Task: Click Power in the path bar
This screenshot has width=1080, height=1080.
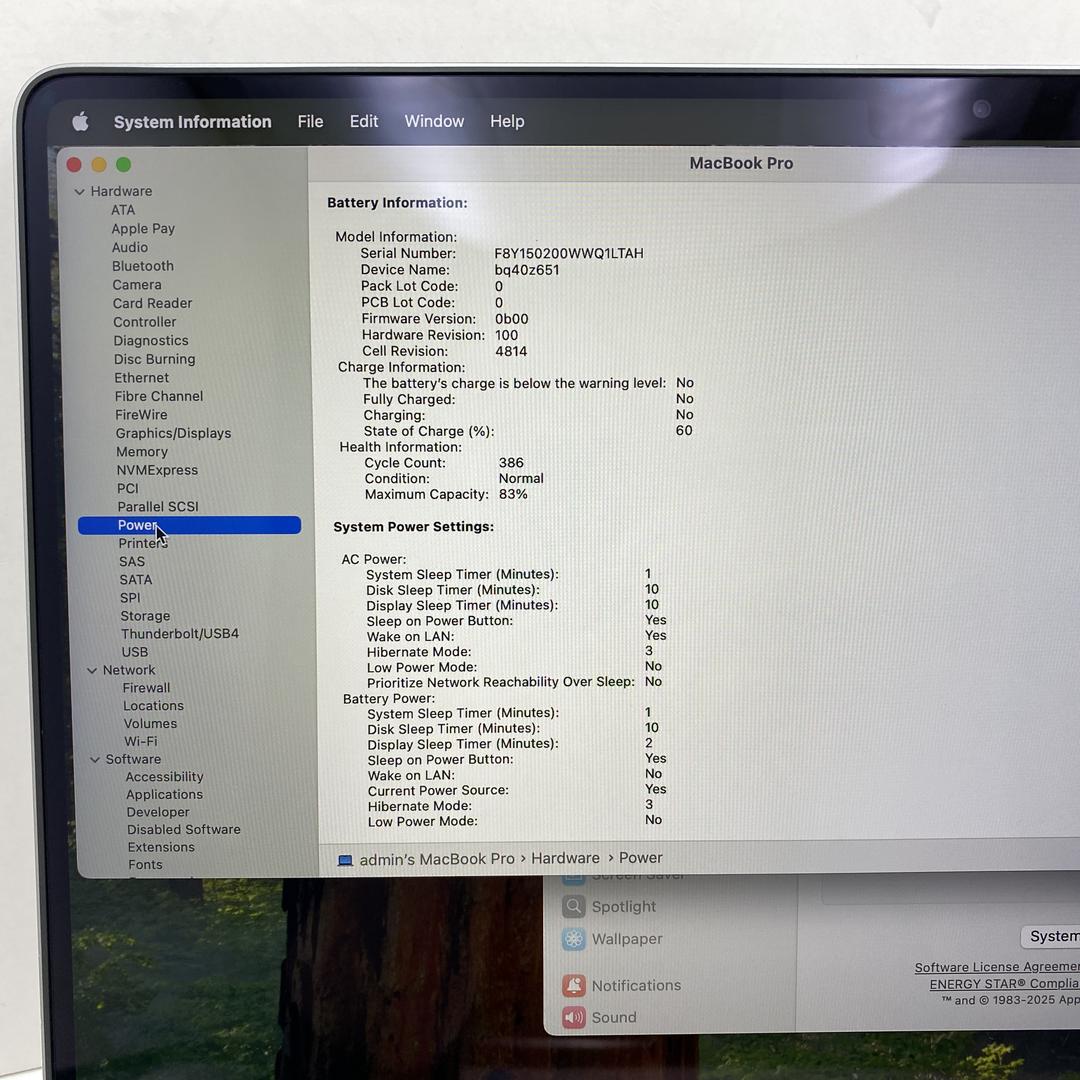Action: 641,858
